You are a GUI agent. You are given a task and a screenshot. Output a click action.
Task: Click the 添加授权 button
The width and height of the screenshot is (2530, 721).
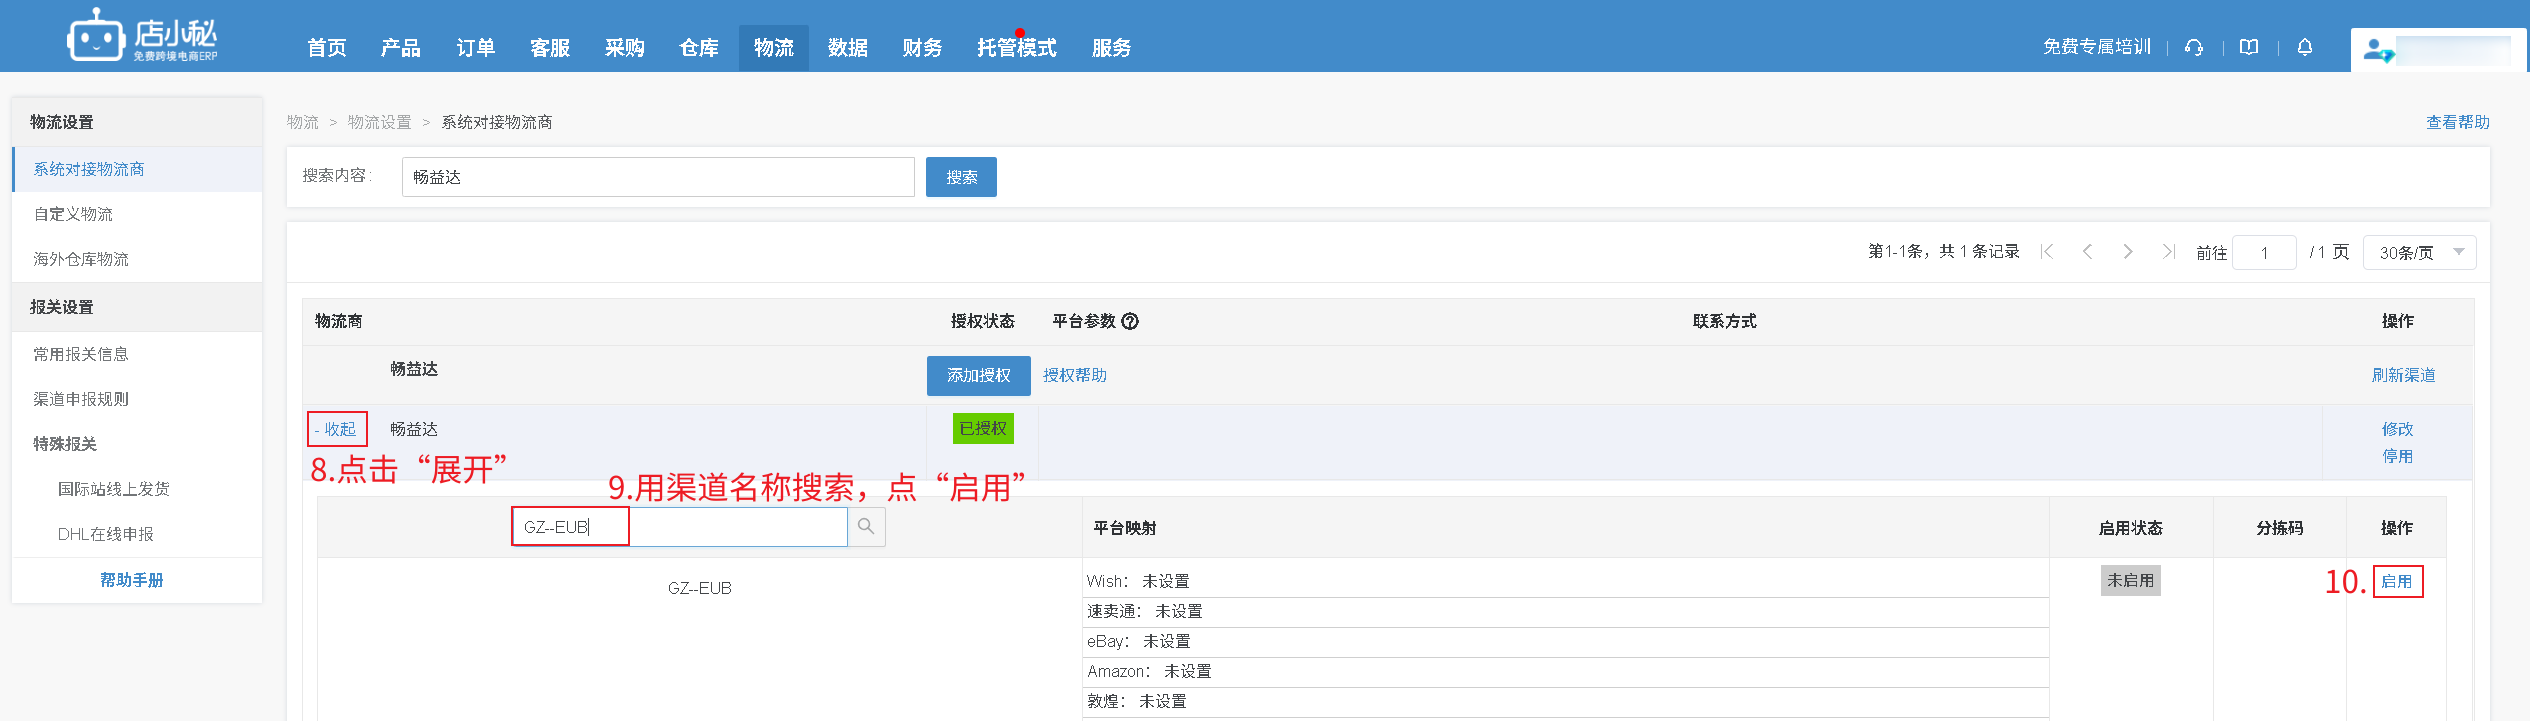click(978, 375)
